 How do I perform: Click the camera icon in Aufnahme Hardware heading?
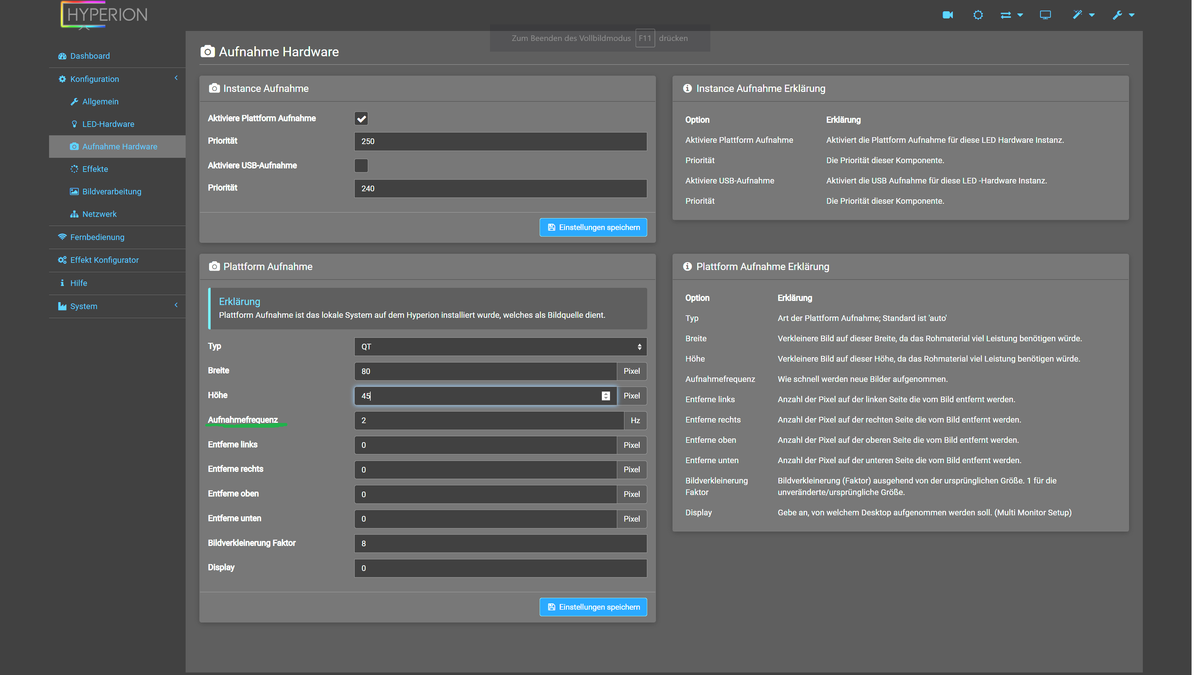207,51
